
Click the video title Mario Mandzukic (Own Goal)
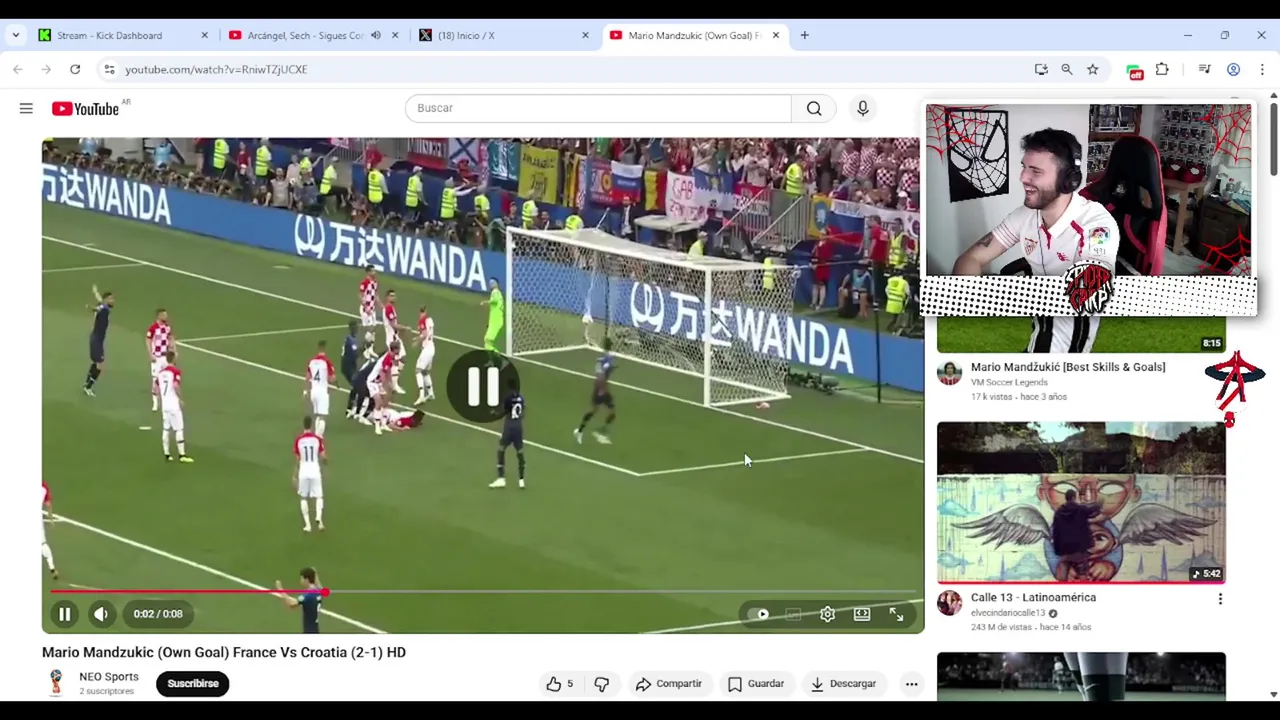(x=224, y=652)
